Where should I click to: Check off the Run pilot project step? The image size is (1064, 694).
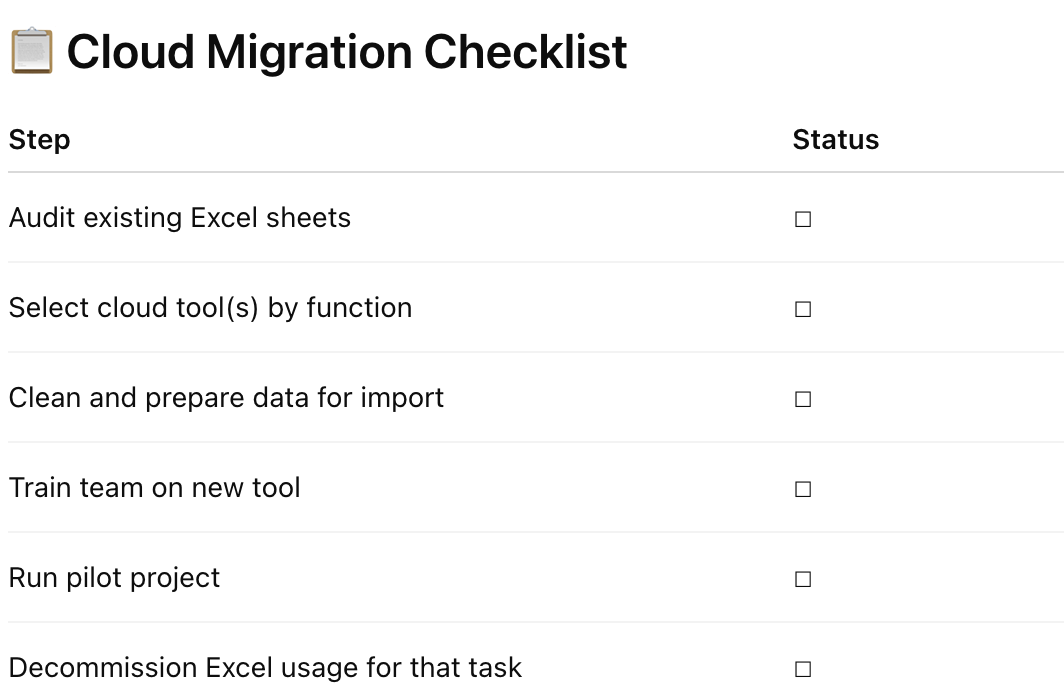802,579
